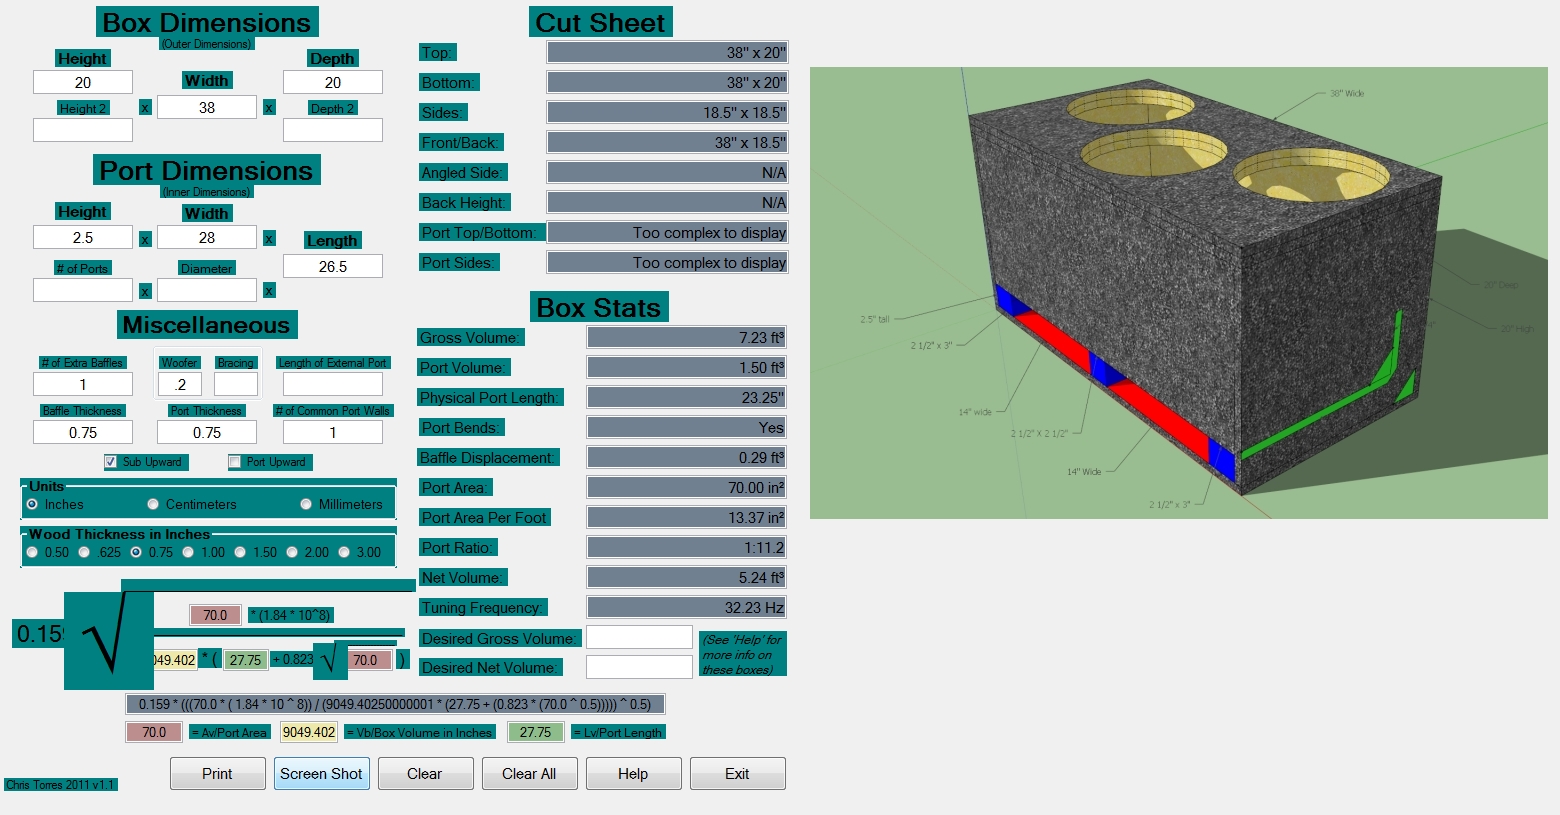This screenshot has height=815, width=1560.
Task: Select the Centimeters units radio button
Action: click(x=153, y=504)
